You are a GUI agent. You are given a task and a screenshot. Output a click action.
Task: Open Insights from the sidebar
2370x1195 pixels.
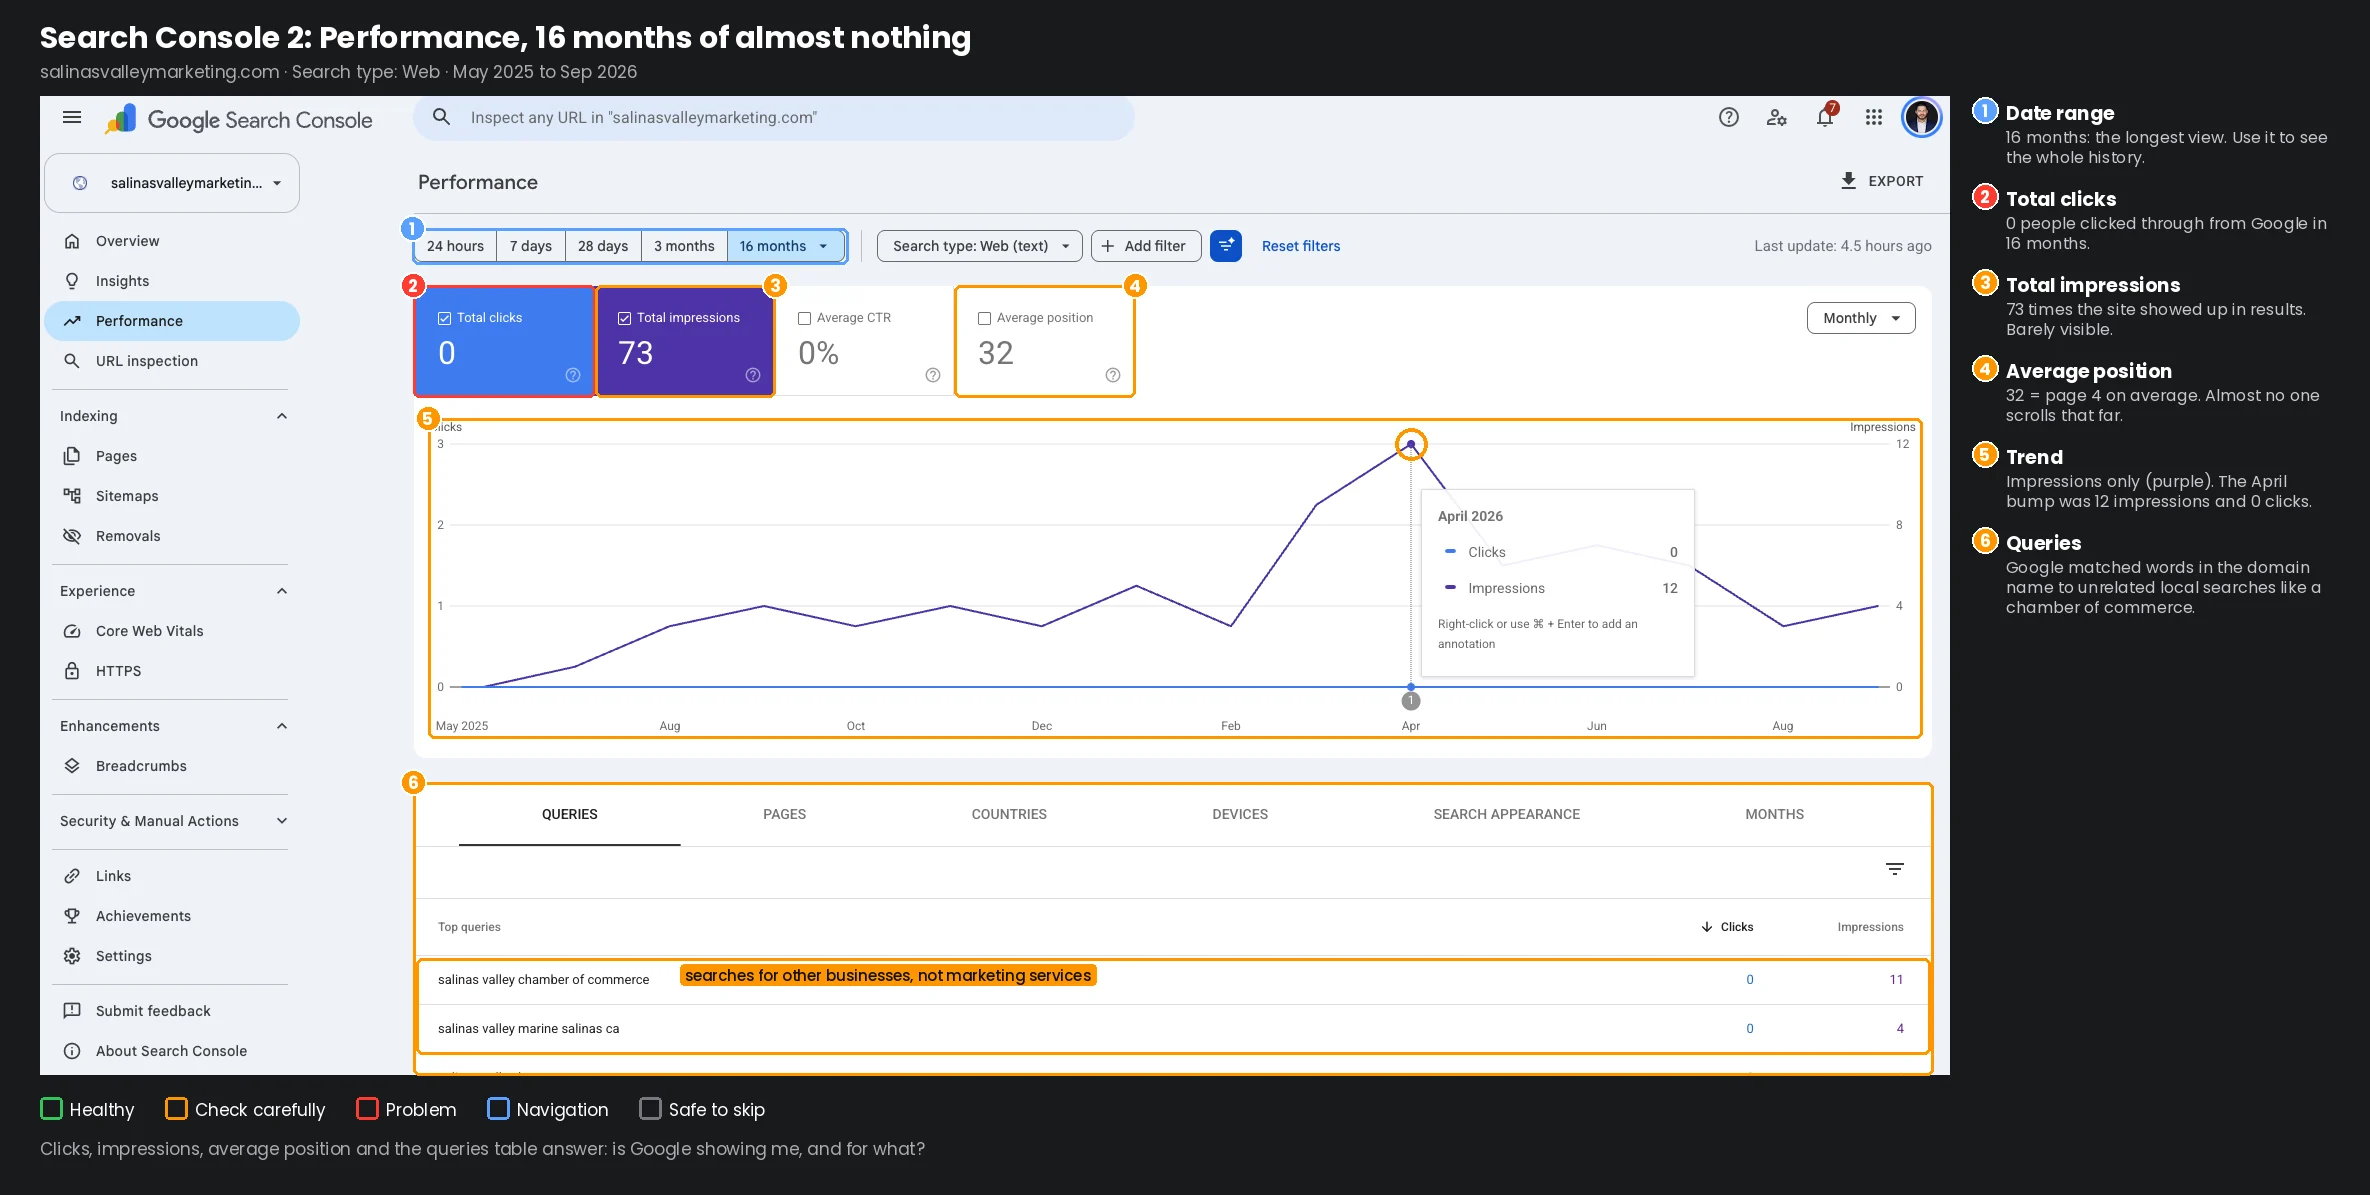click(172, 281)
